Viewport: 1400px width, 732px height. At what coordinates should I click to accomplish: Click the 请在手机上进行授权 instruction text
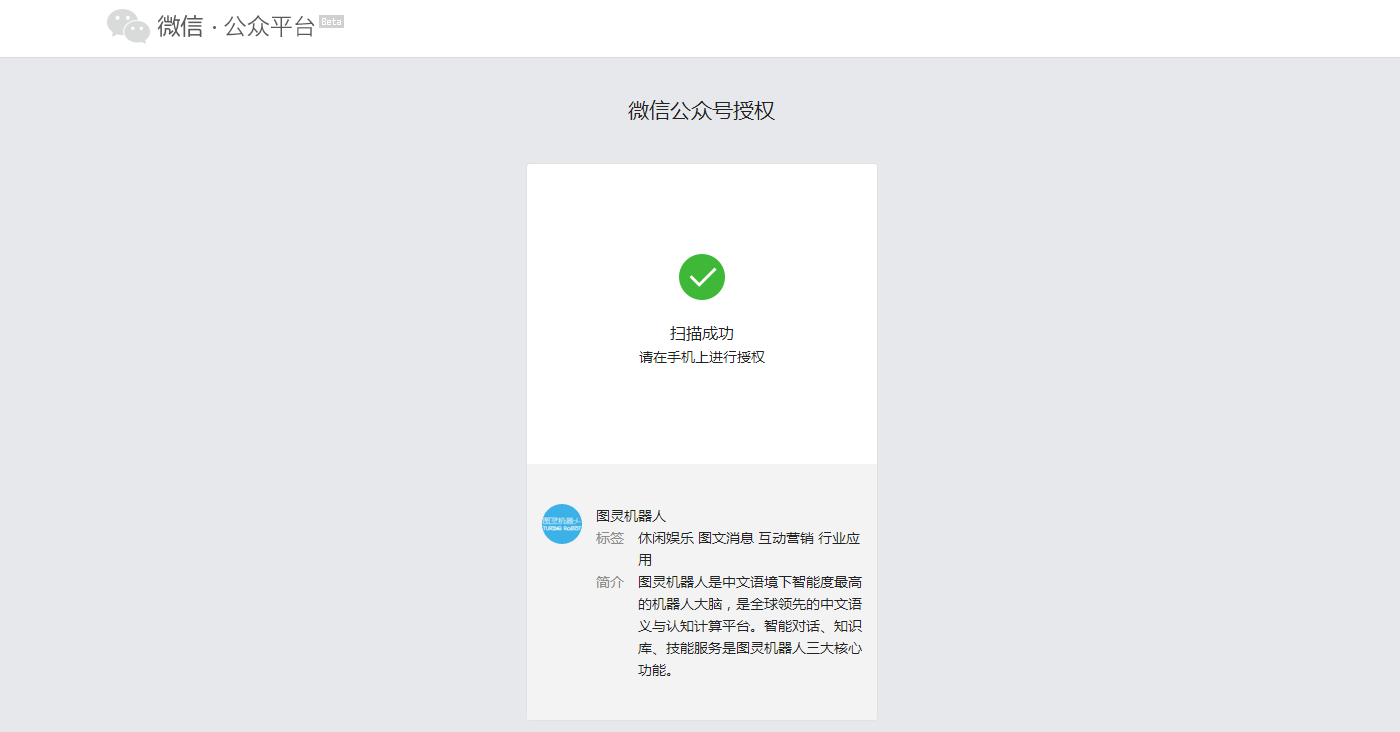click(702, 357)
